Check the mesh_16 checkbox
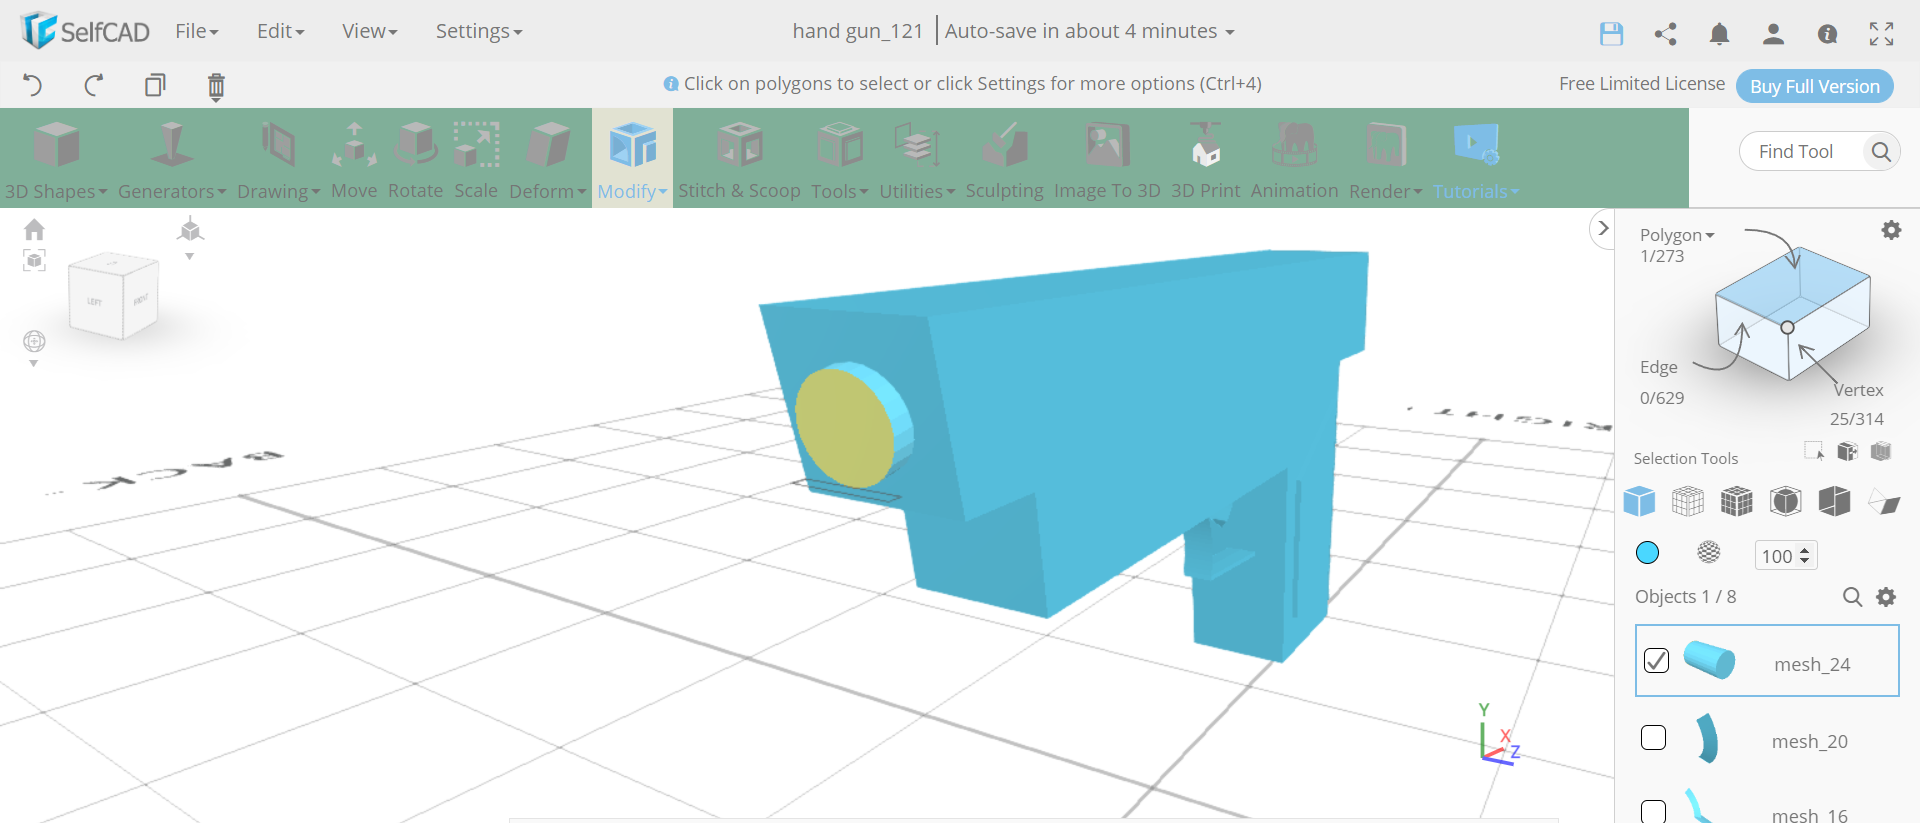Screen dimensions: 1920x823 [x=1654, y=811]
